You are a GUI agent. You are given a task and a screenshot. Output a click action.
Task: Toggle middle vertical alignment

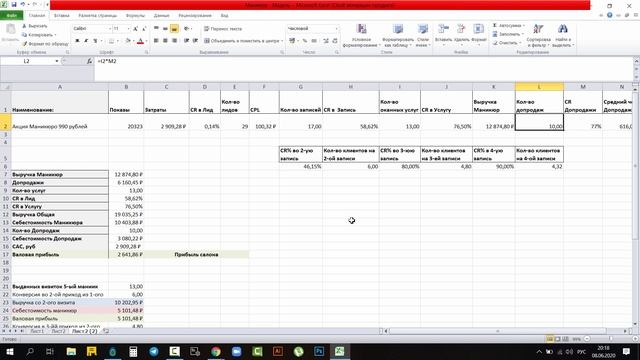165,29
